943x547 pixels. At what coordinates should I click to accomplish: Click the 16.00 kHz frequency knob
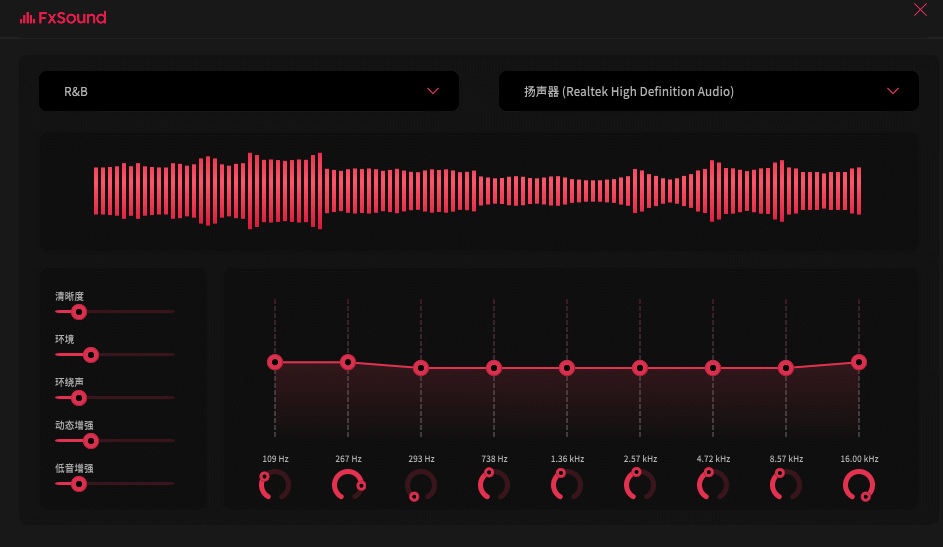pyautogui.click(x=859, y=485)
